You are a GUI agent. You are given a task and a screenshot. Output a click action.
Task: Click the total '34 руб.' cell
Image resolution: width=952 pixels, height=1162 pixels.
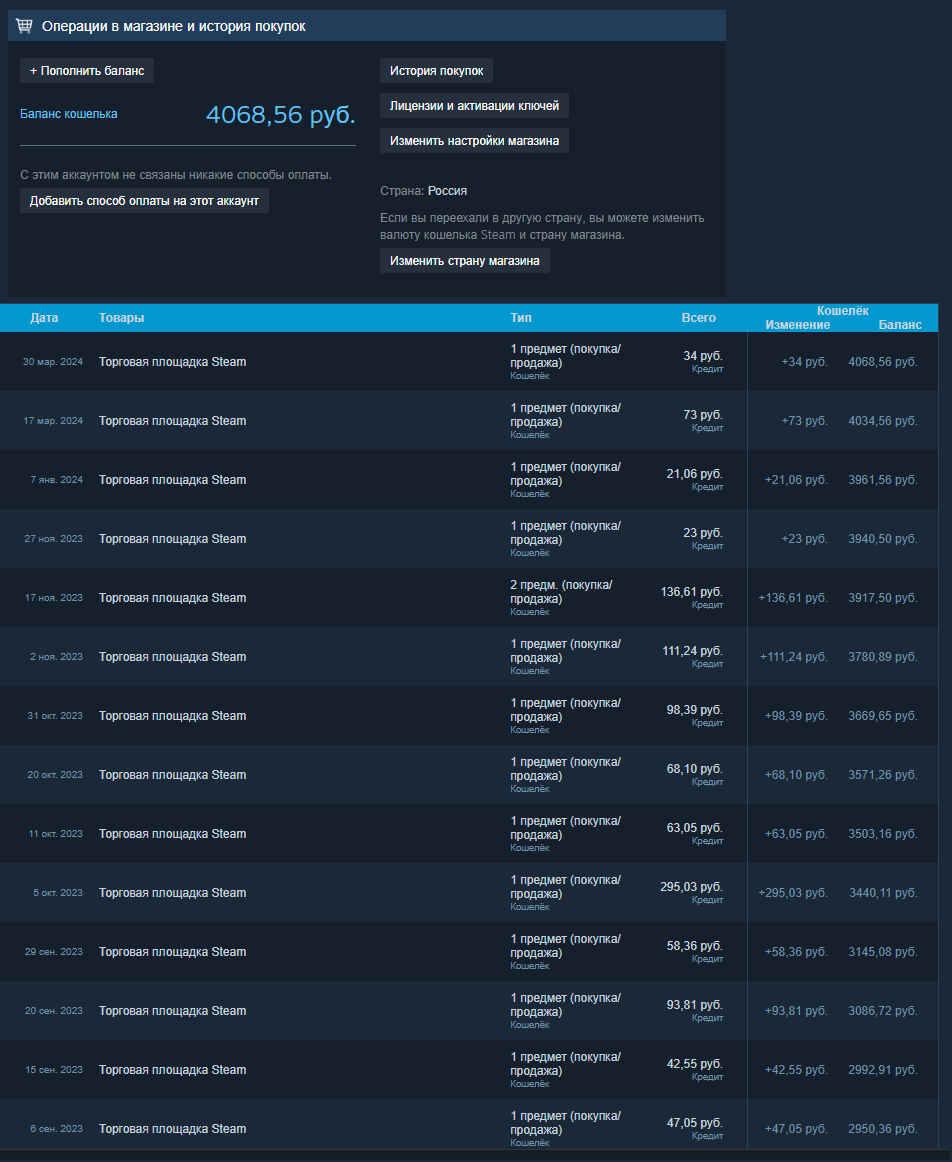click(x=702, y=356)
